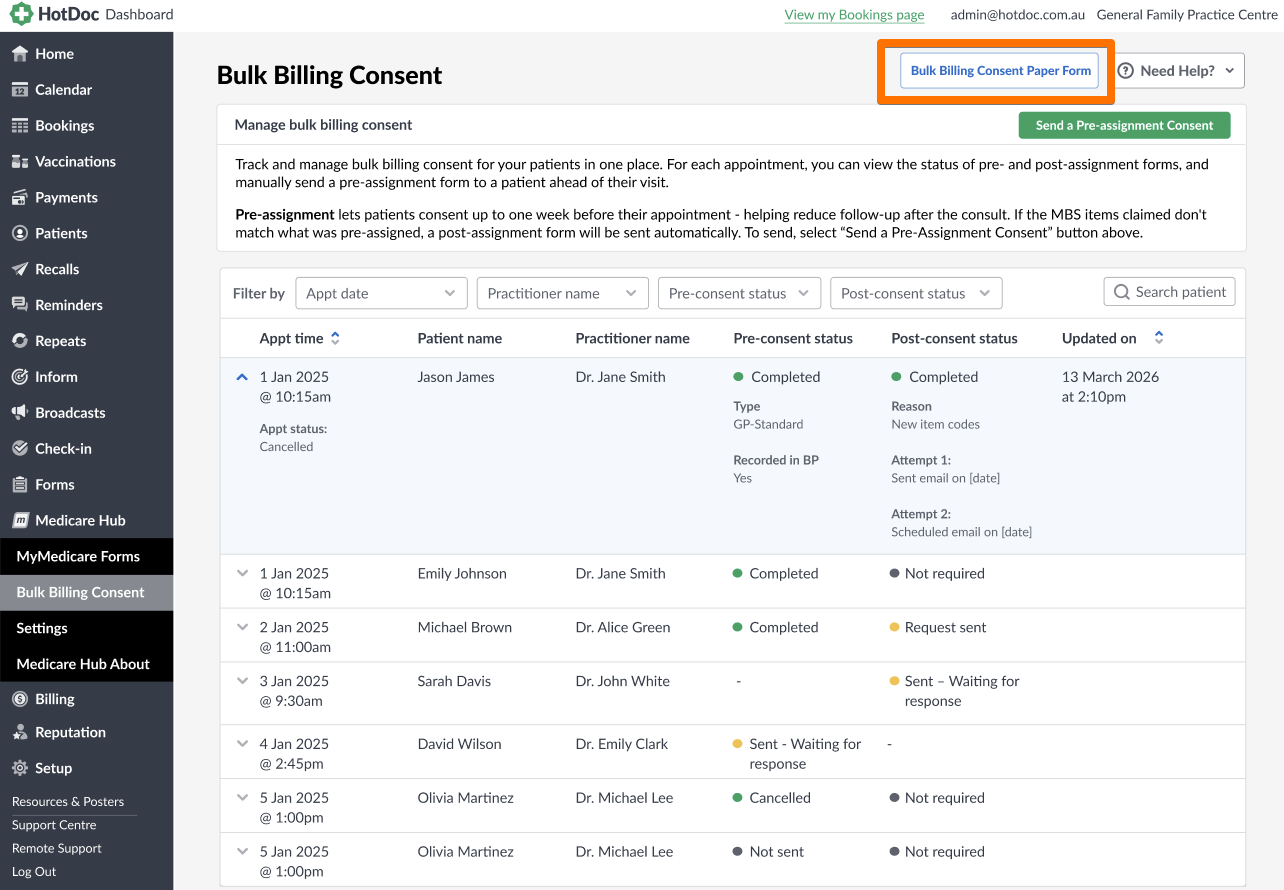Open the Check-in checkmark icon
Image resolution: width=1284 pixels, height=890 pixels.
point(19,449)
